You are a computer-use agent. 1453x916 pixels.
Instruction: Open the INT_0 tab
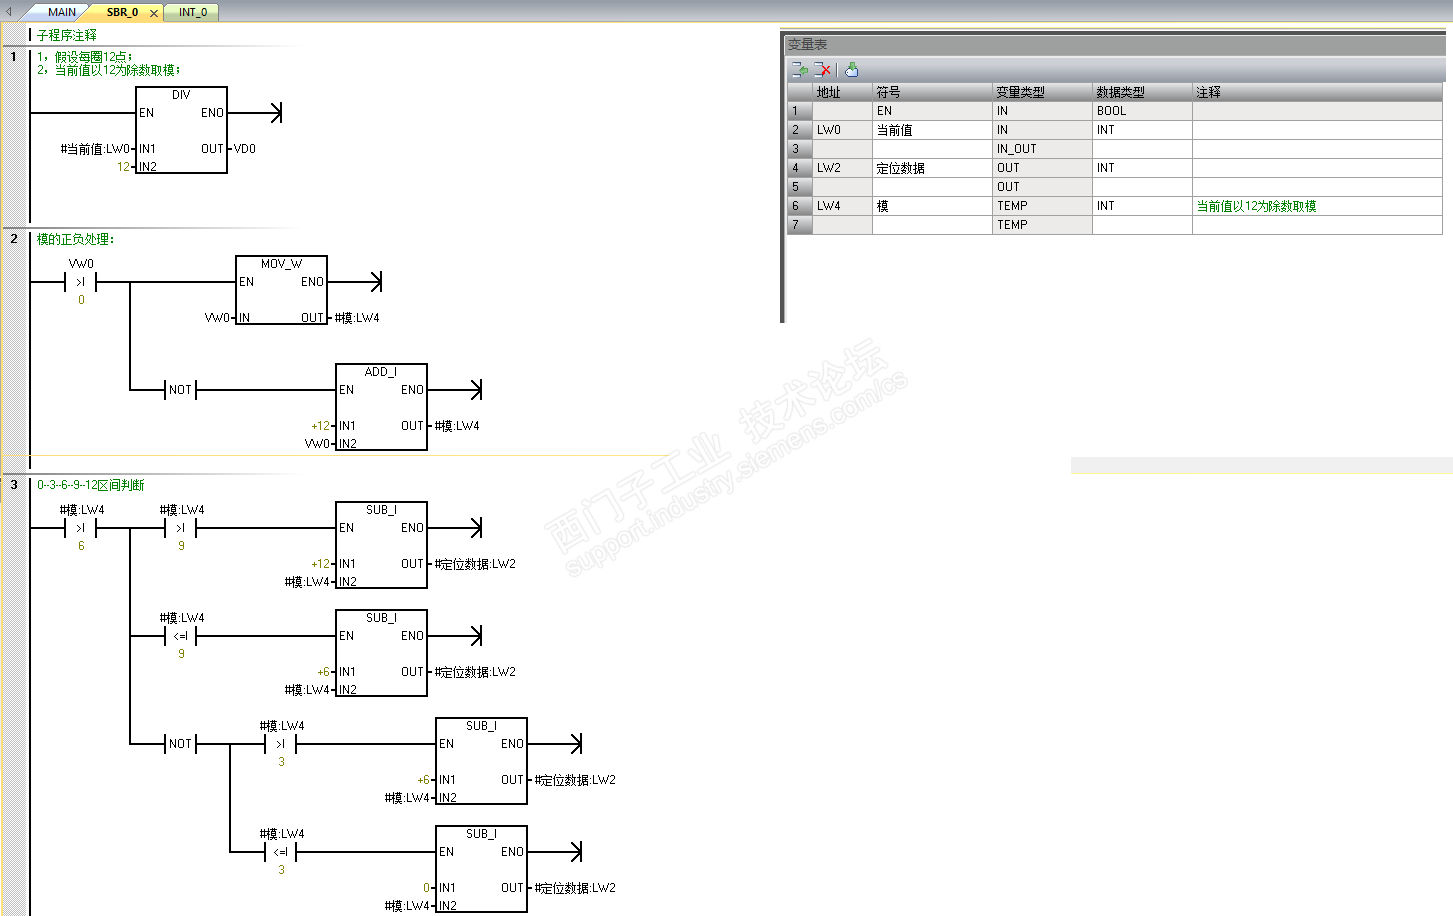click(x=193, y=12)
